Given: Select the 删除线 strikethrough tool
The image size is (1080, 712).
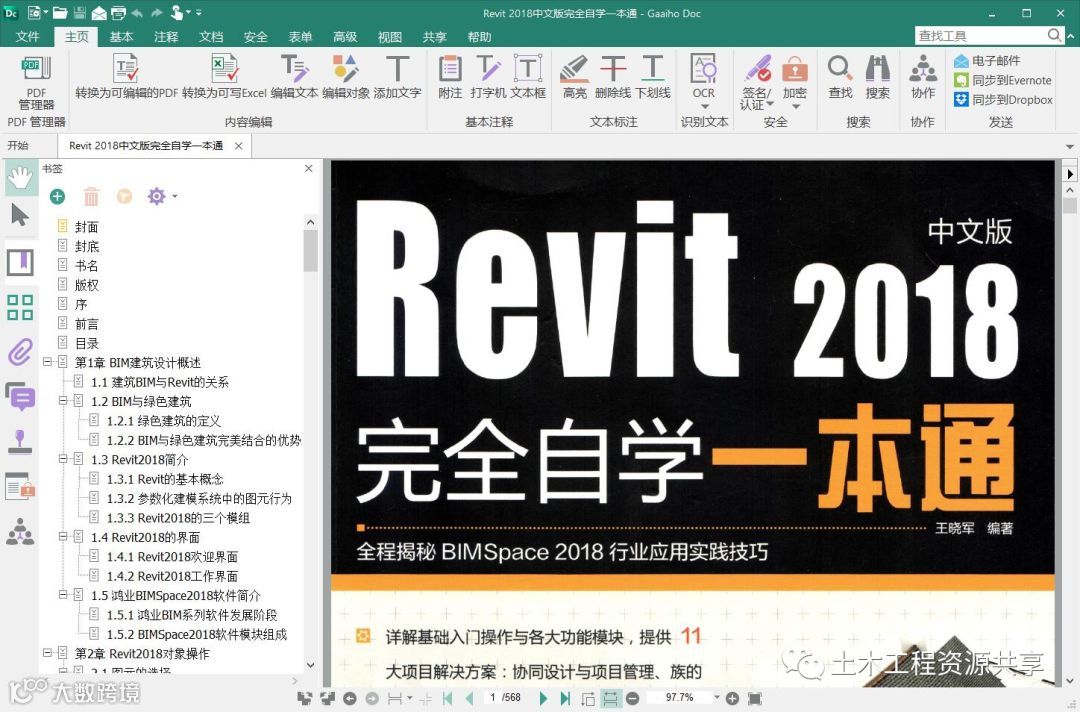Looking at the screenshot, I should (x=612, y=77).
